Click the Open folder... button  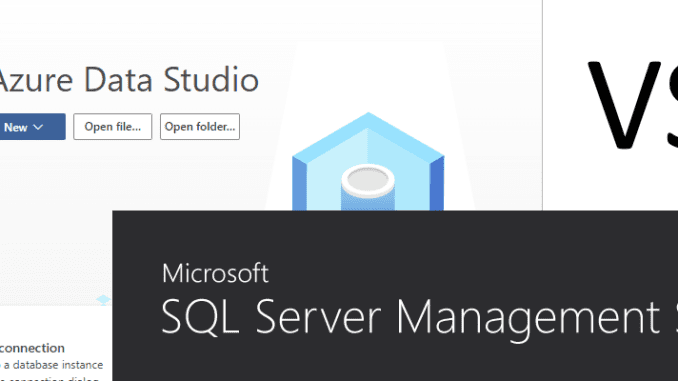200,127
